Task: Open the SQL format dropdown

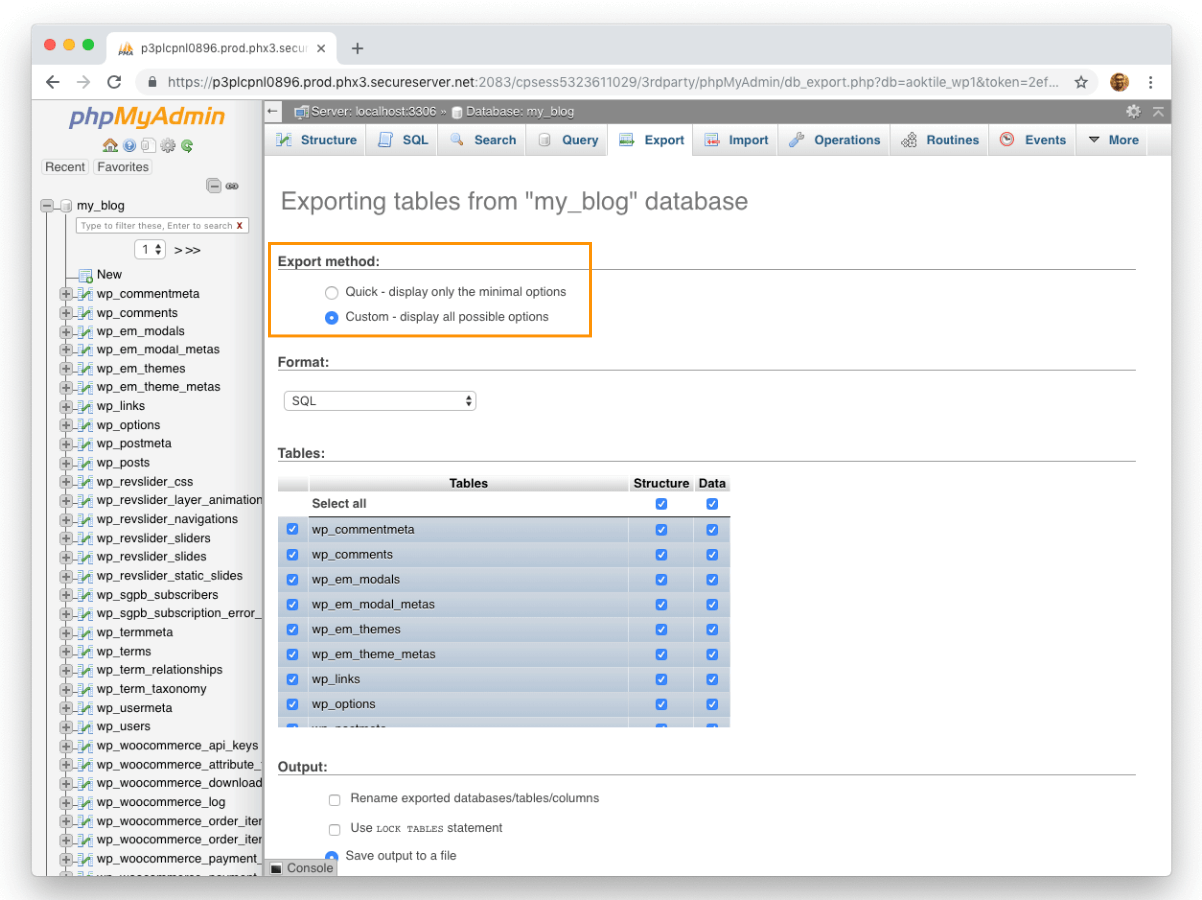Action: (x=380, y=401)
